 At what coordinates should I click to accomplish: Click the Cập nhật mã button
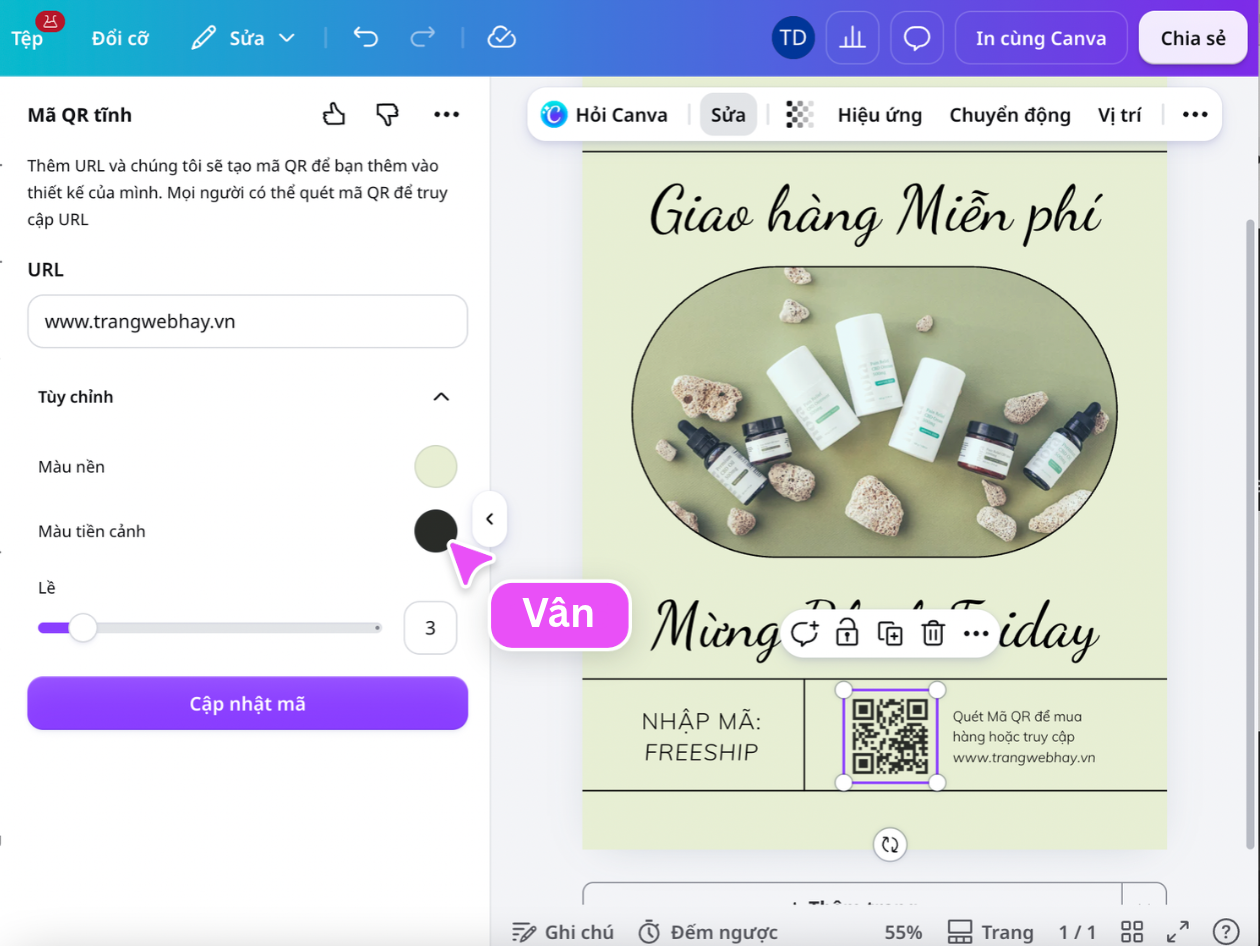click(x=247, y=704)
